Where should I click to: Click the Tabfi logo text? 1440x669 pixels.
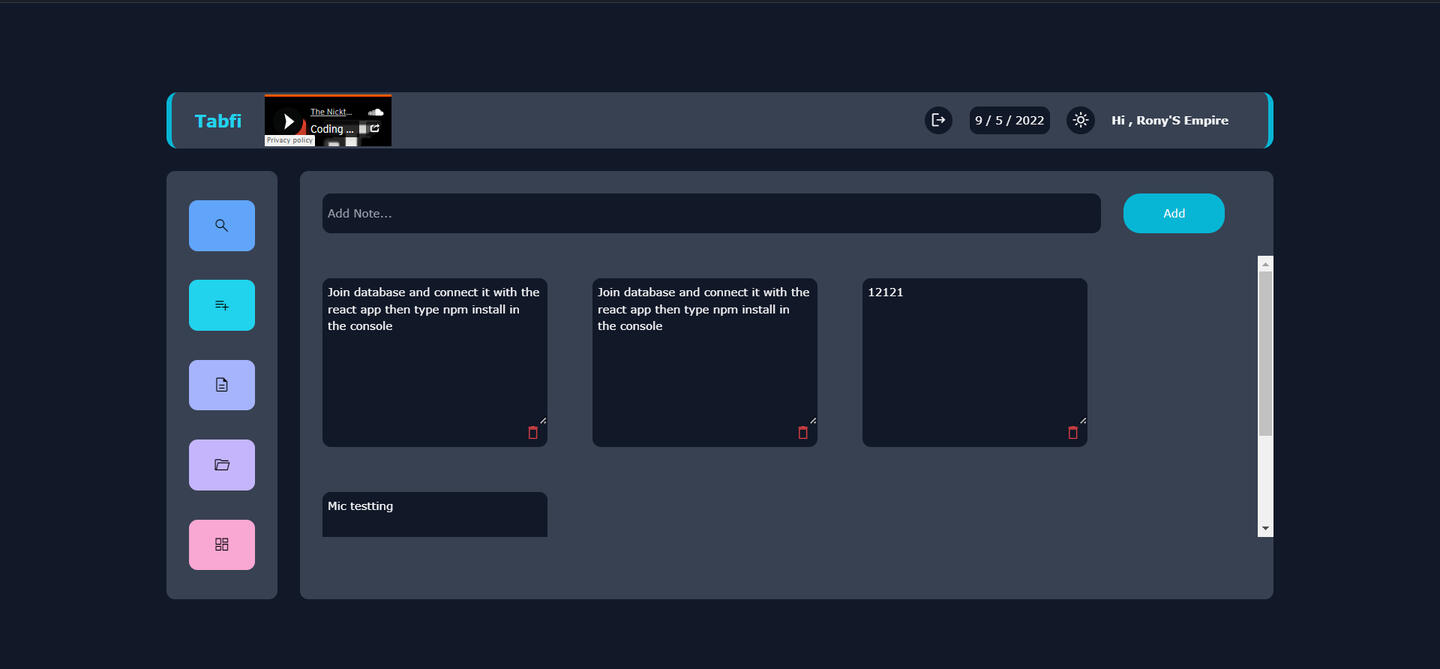218,121
